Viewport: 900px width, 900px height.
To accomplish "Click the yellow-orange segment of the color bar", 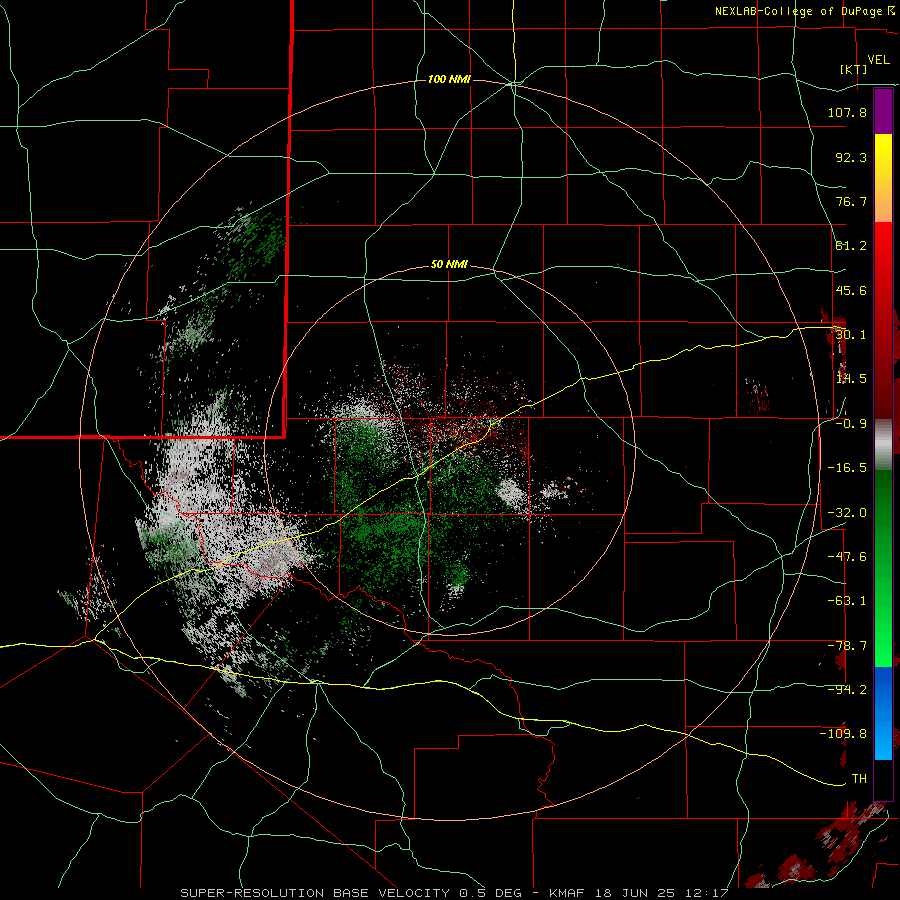I will click(x=883, y=178).
